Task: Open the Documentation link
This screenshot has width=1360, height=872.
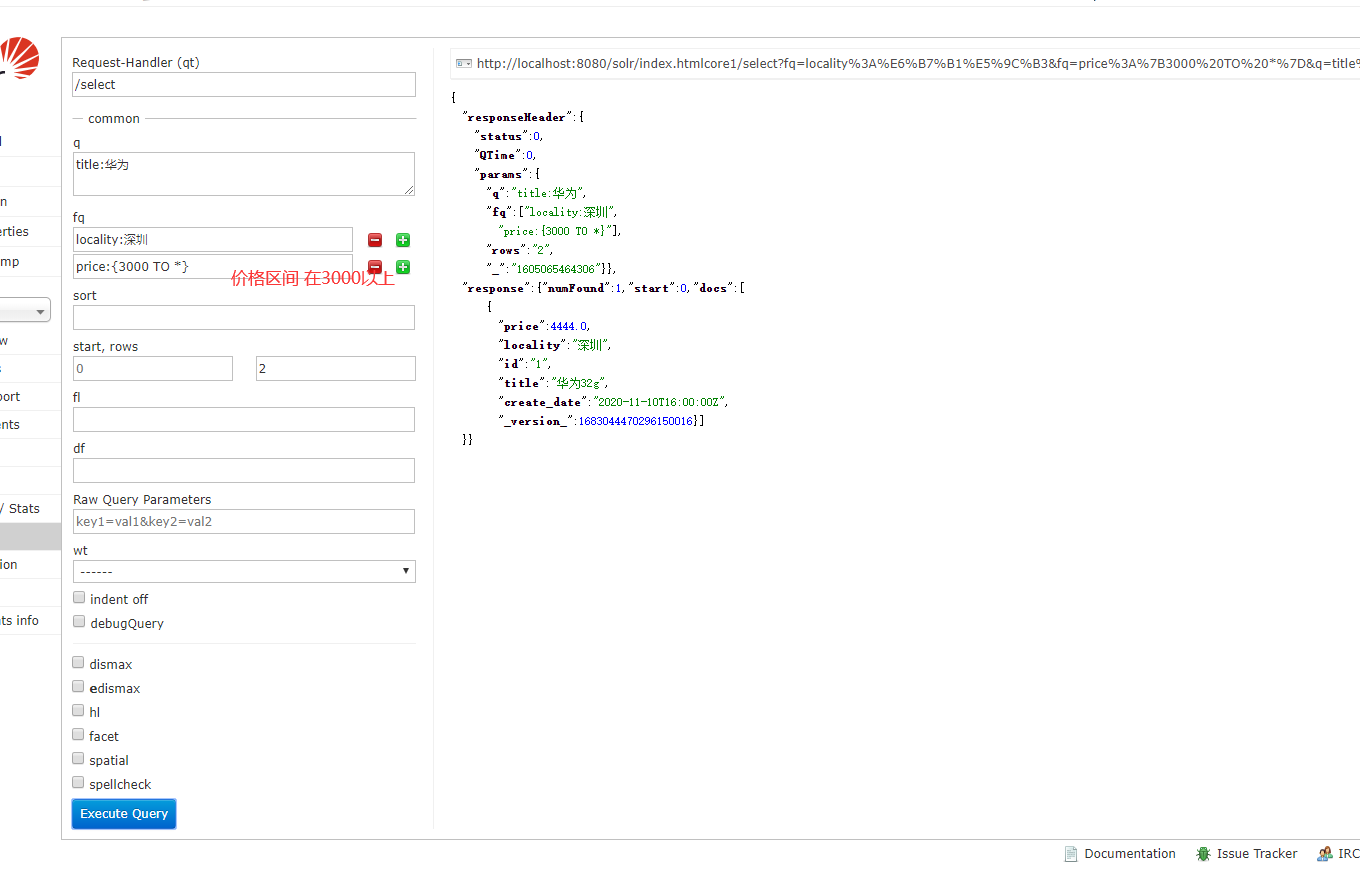Action: point(1130,854)
